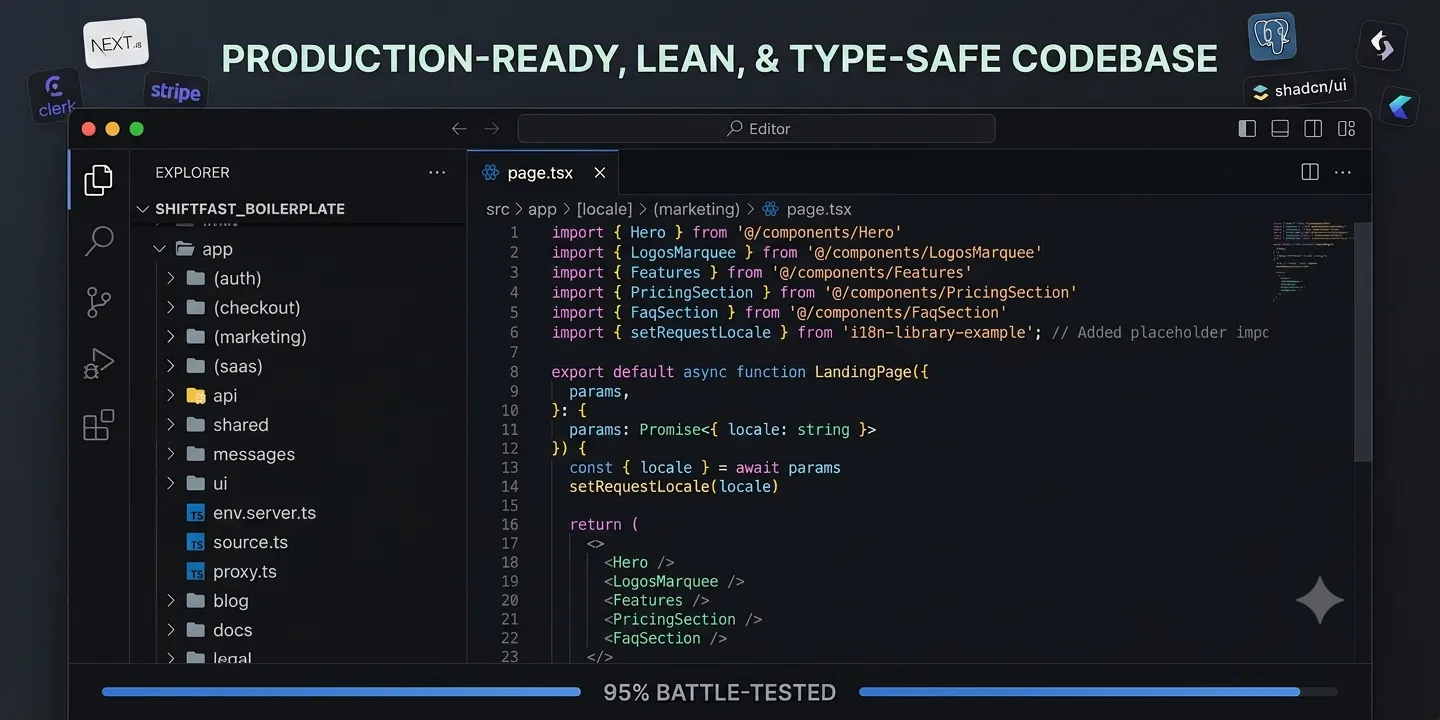The height and width of the screenshot is (720, 1440).
Task: Click the '<PricingSection />' line
Action: click(682, 619)
